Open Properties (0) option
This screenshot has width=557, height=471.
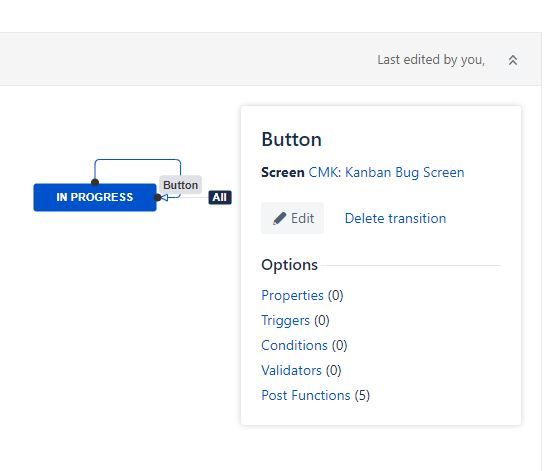click(302, 295)
